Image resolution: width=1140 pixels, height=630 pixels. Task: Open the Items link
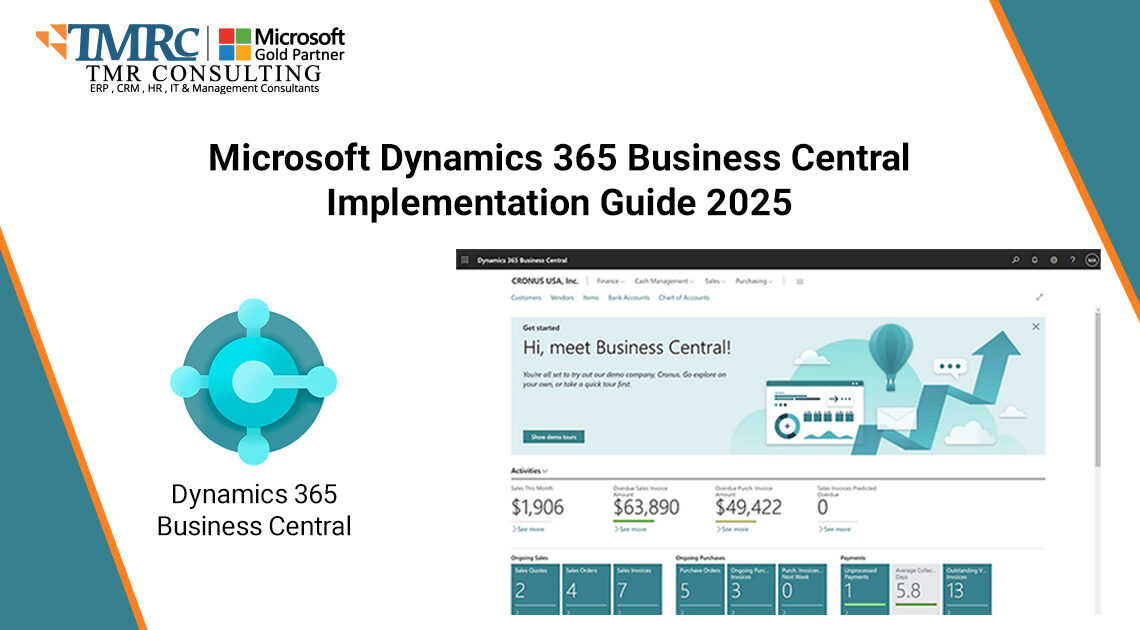coord(590,297)
